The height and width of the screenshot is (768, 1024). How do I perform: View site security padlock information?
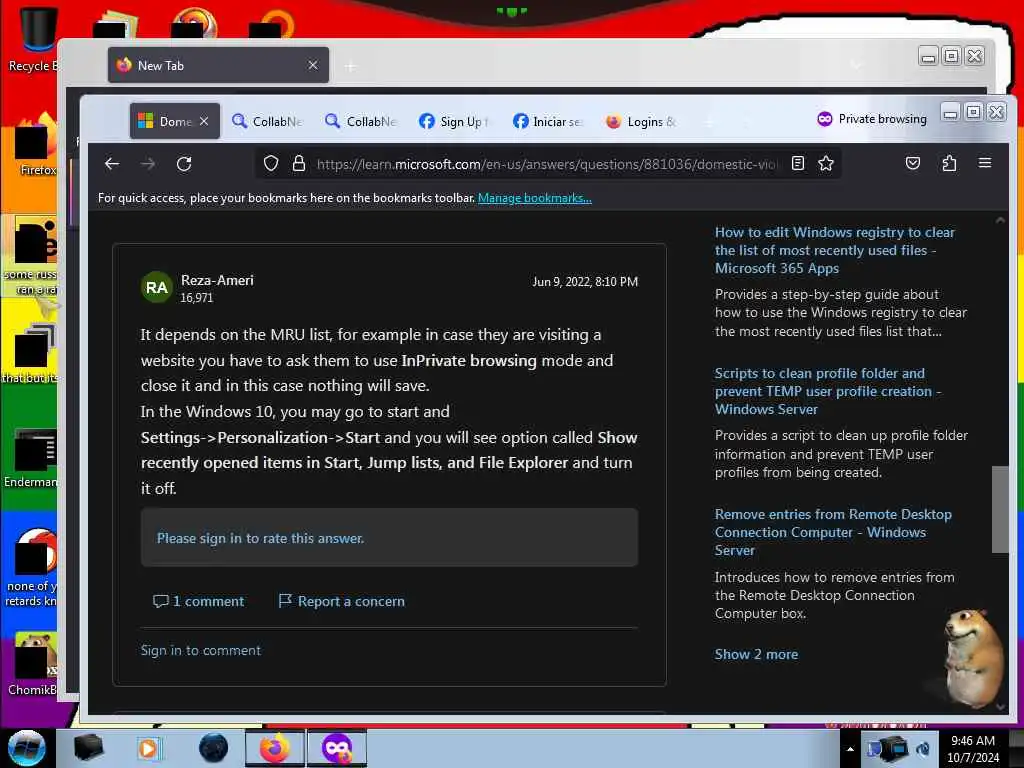(298, 163)
